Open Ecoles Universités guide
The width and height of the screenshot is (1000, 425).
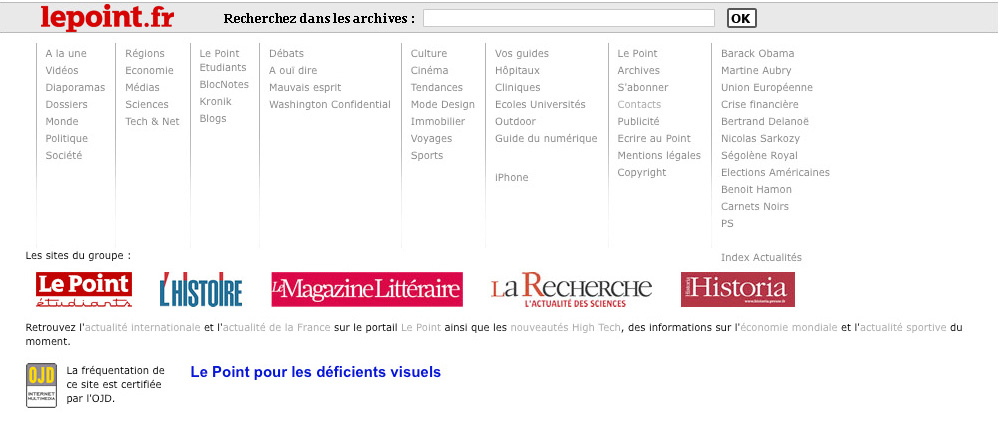540,105
